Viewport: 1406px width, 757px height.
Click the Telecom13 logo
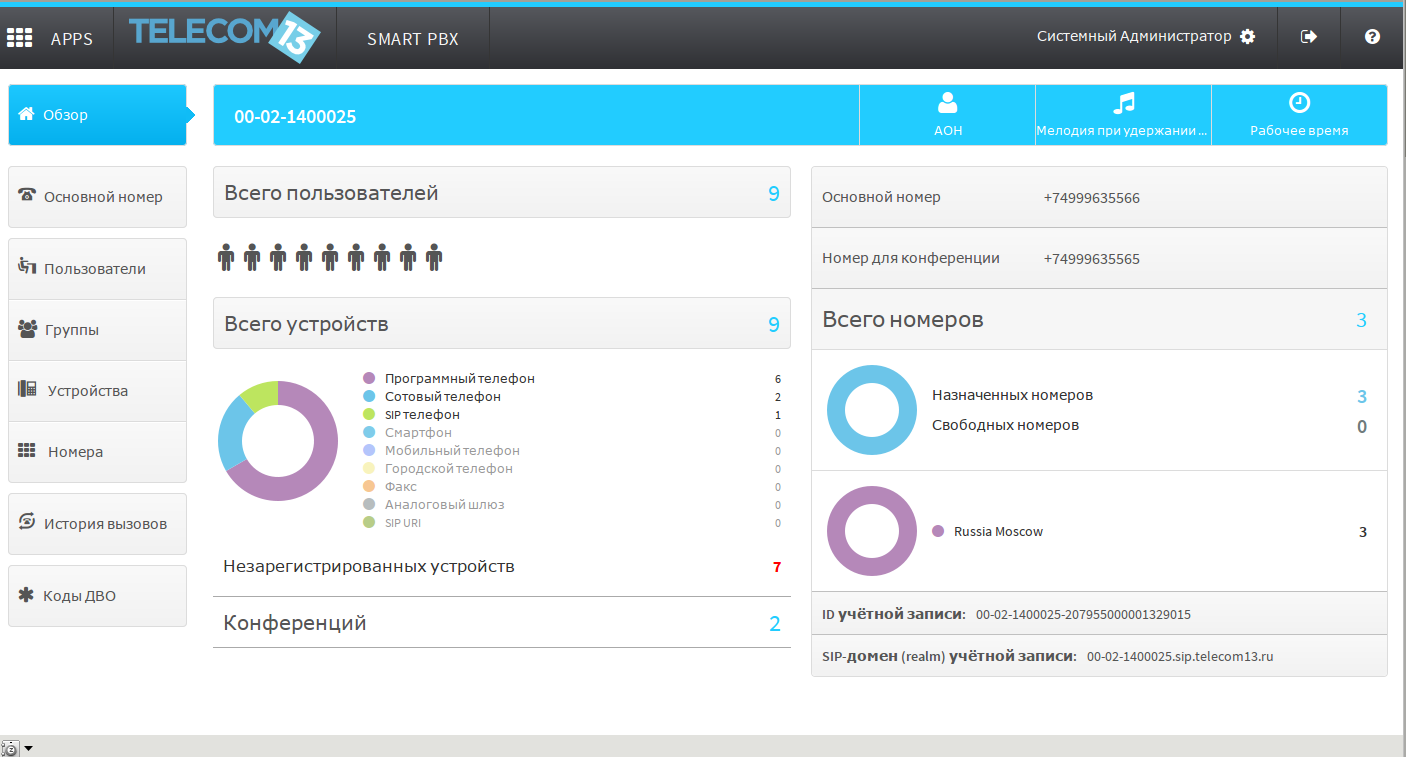click(x=225, y=37)
